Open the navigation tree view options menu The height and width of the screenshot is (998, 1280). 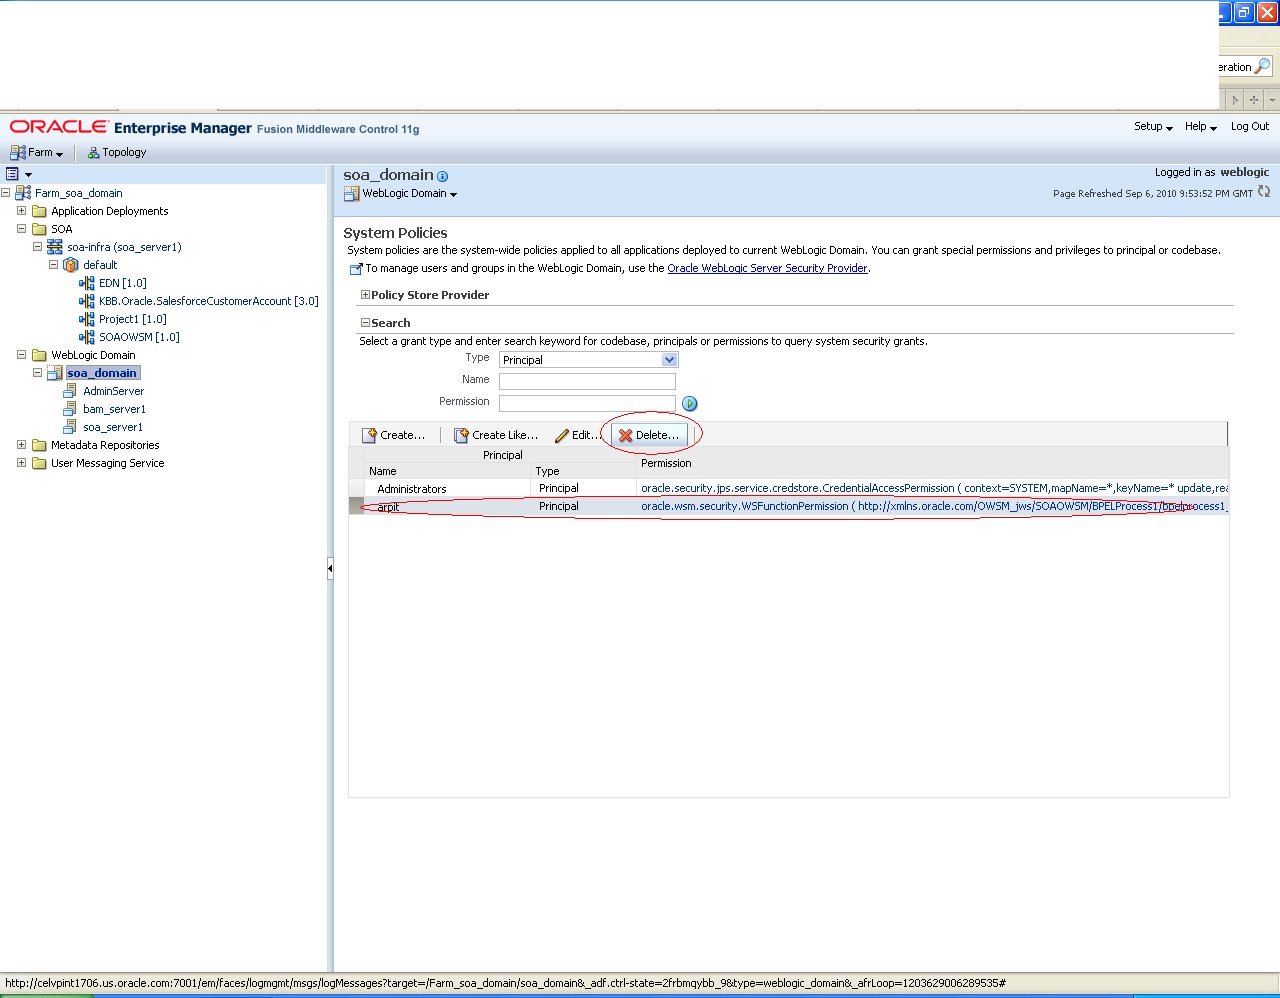19,174
